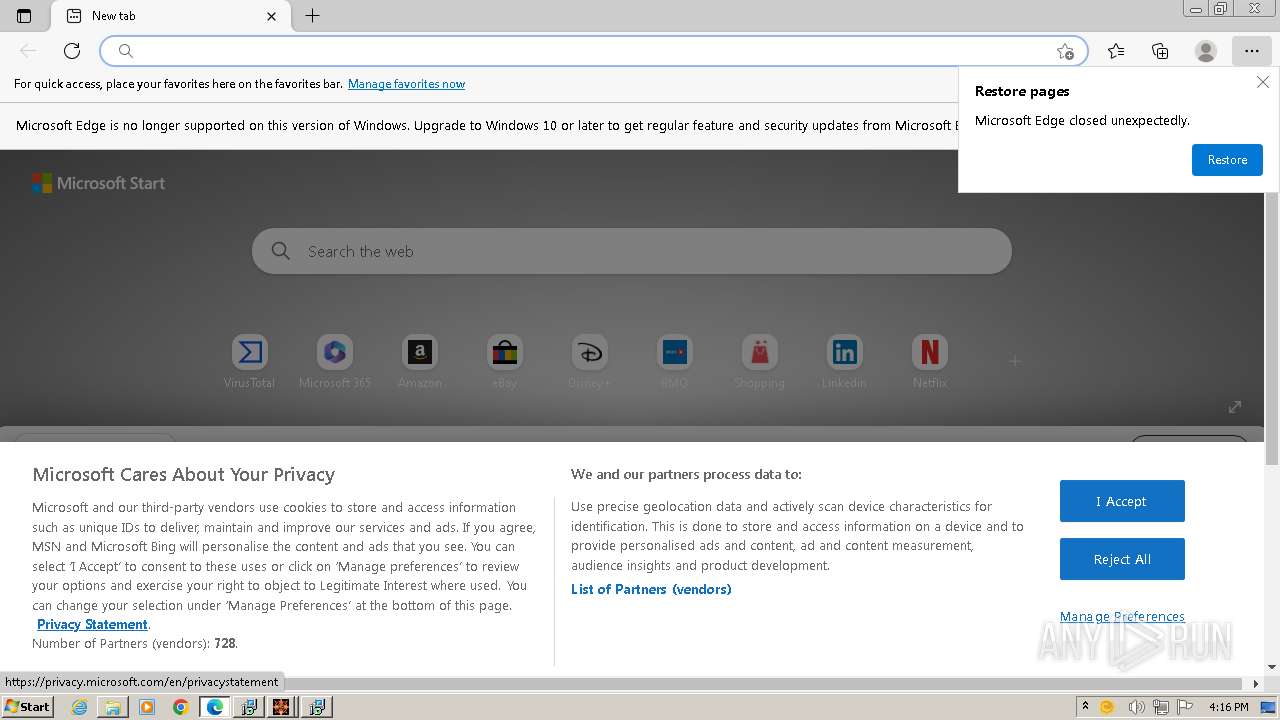1280x720 pixels.
Task: Follow the Manage favorites now link
Action: coord(406,84)
